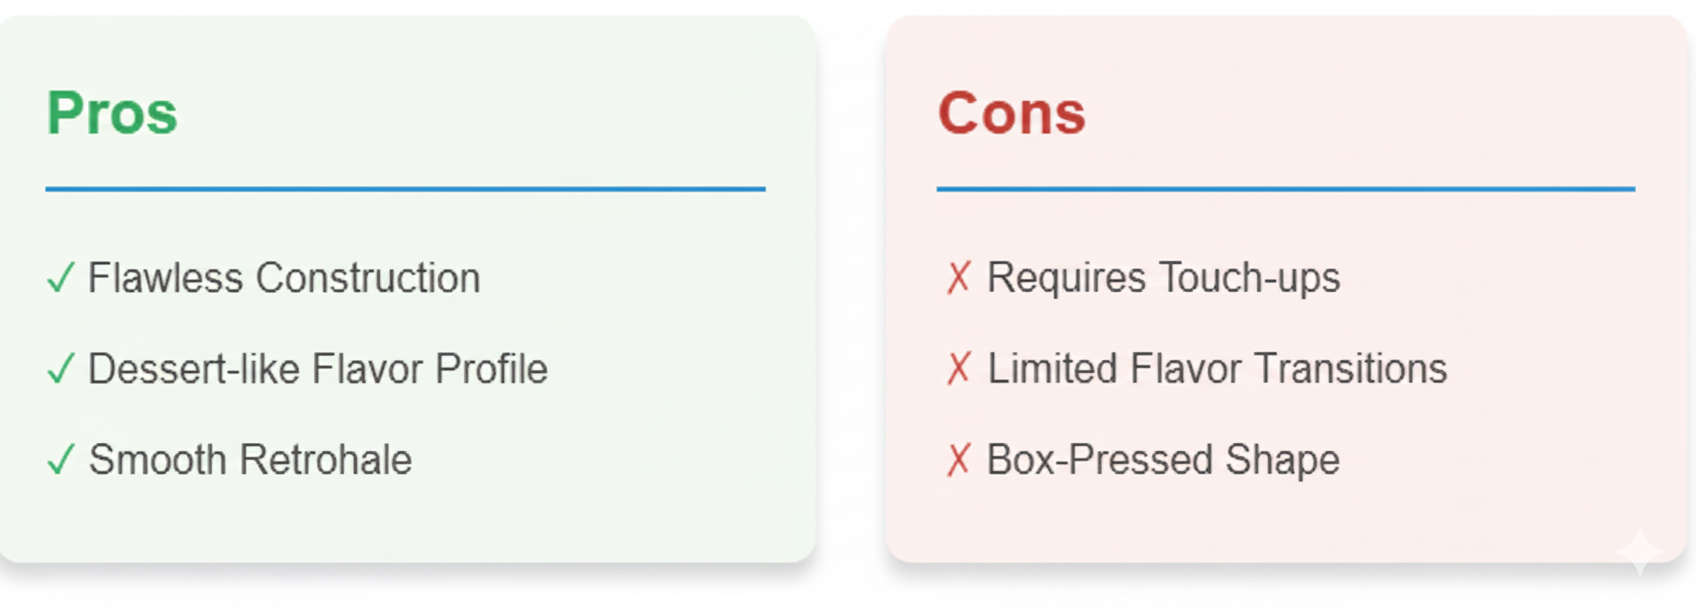Select the checkmark beside Smooth Retrohale

tap(60, 460)
